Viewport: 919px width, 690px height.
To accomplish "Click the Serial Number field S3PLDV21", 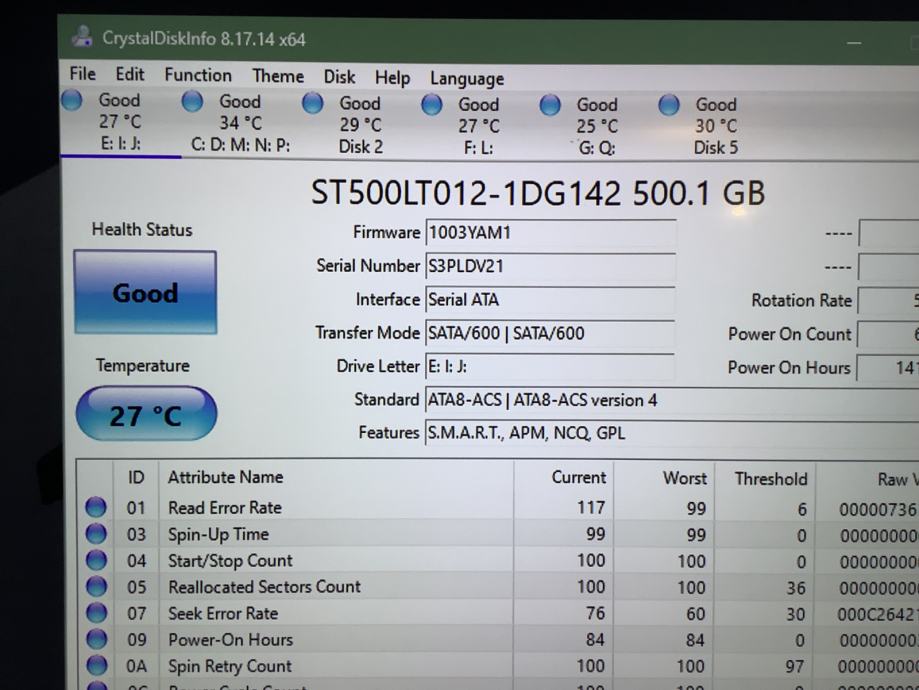I will [x=550, y=267].
